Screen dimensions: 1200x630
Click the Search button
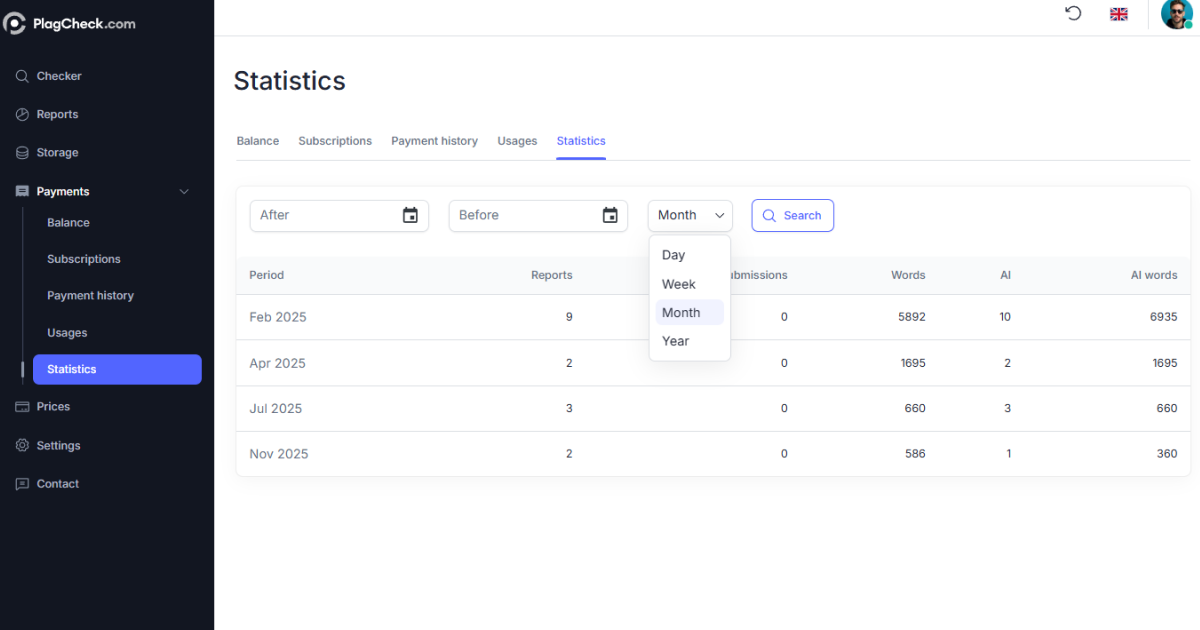792,215
